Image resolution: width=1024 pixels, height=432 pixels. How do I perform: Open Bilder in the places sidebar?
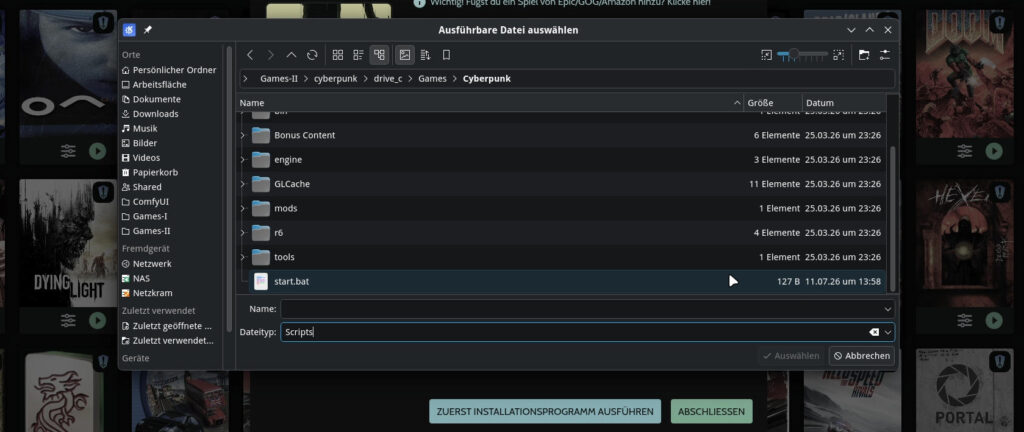click(139, 143)
